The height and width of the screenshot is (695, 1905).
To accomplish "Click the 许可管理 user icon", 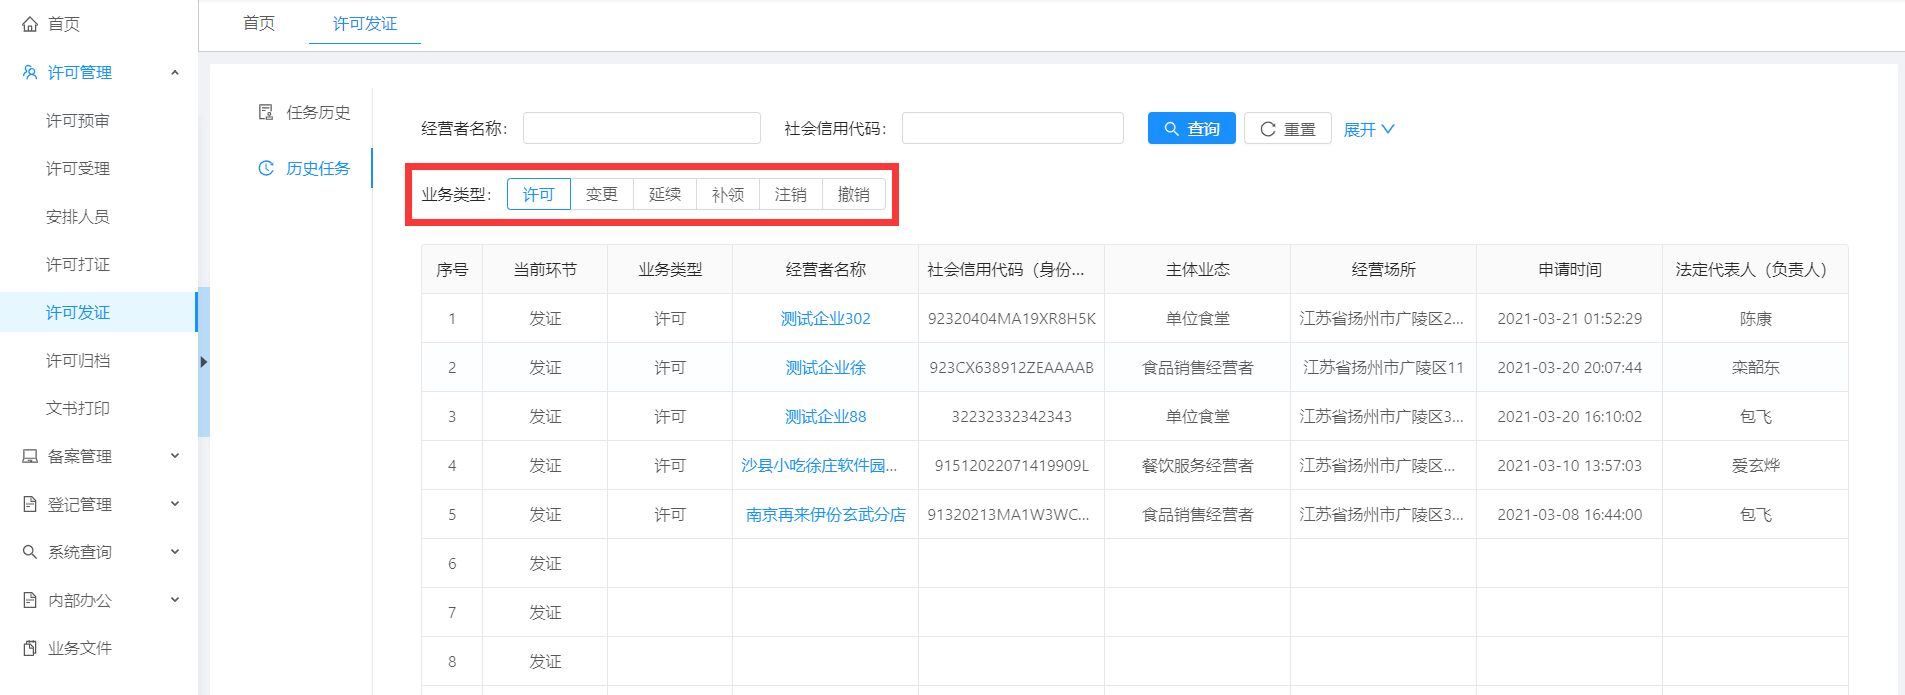I will click(x=30, y=72).
